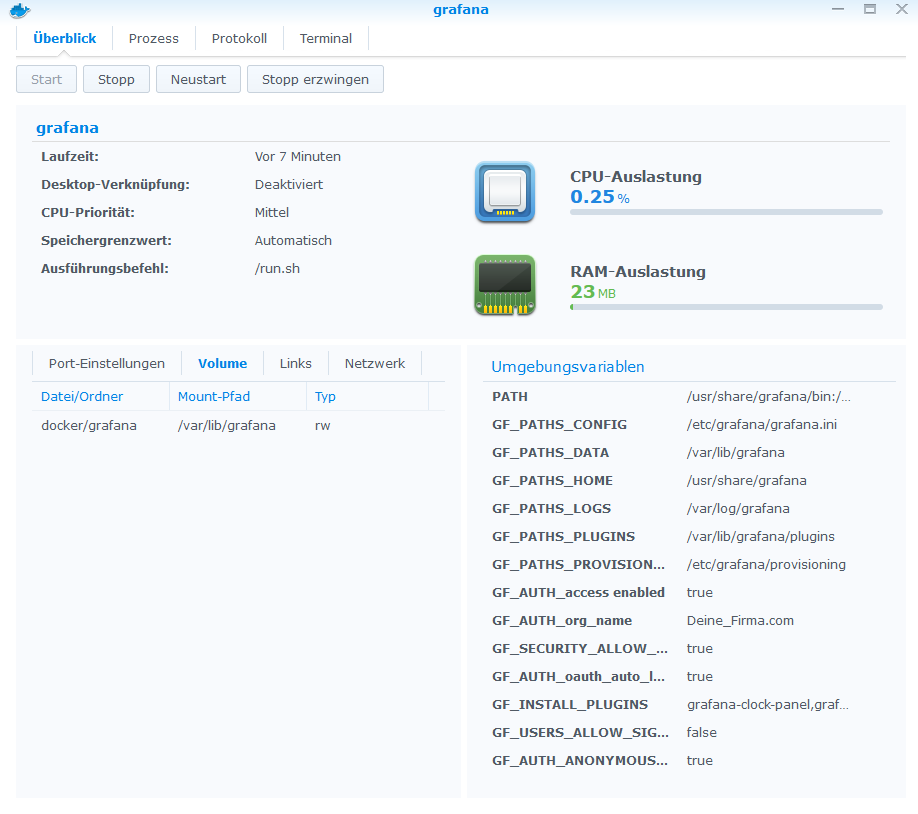Click the 0.25 % CPU value
Viewport: 918px width, 814px height.
[600, 197]
